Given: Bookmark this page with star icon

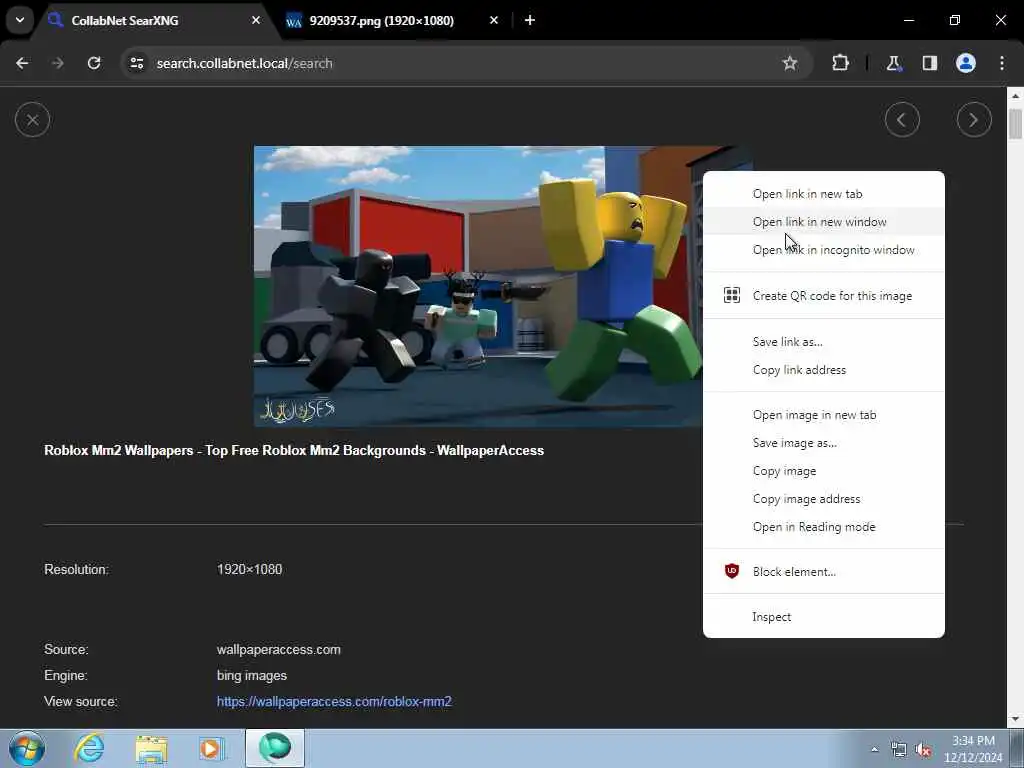Looking at the screenshot, I should [790, 63].
